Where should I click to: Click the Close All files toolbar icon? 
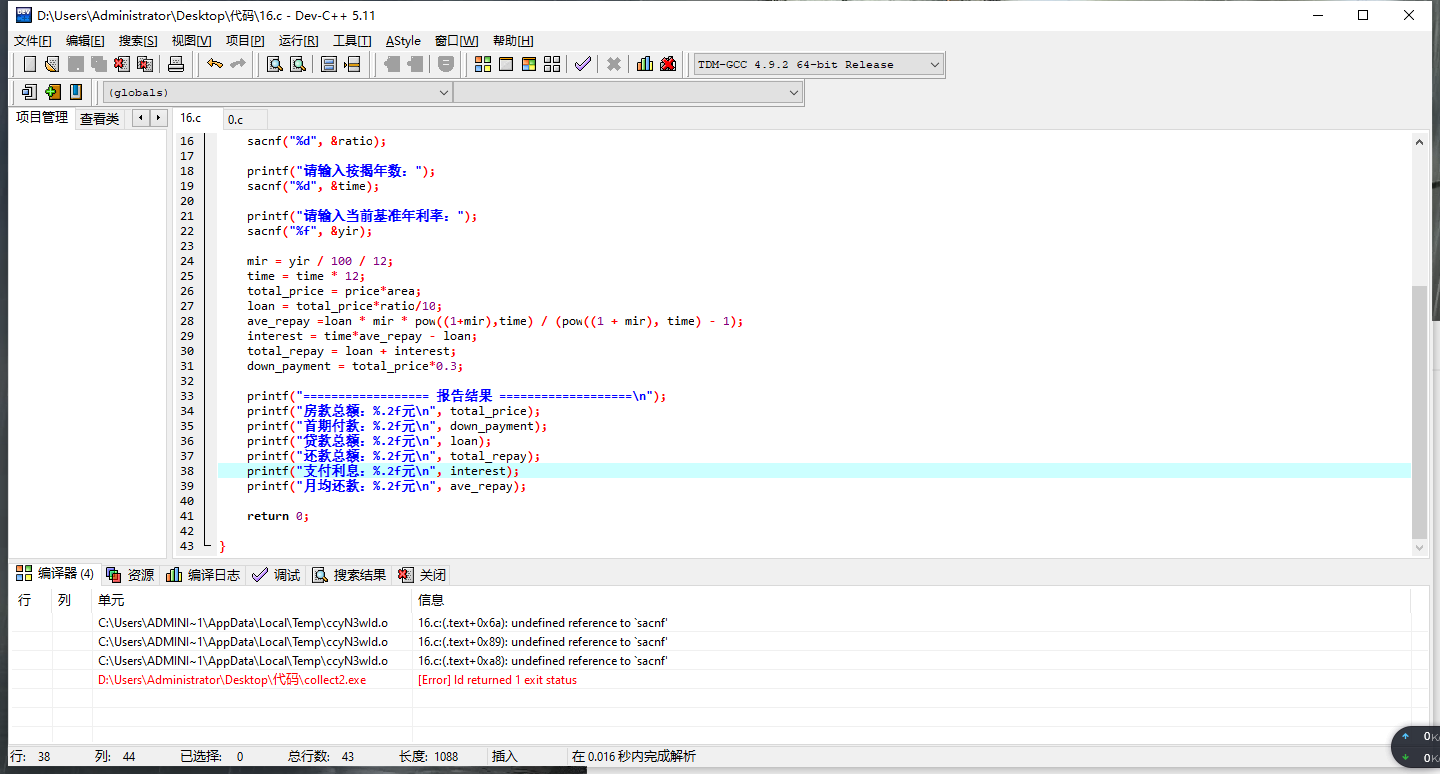point(145,64)
